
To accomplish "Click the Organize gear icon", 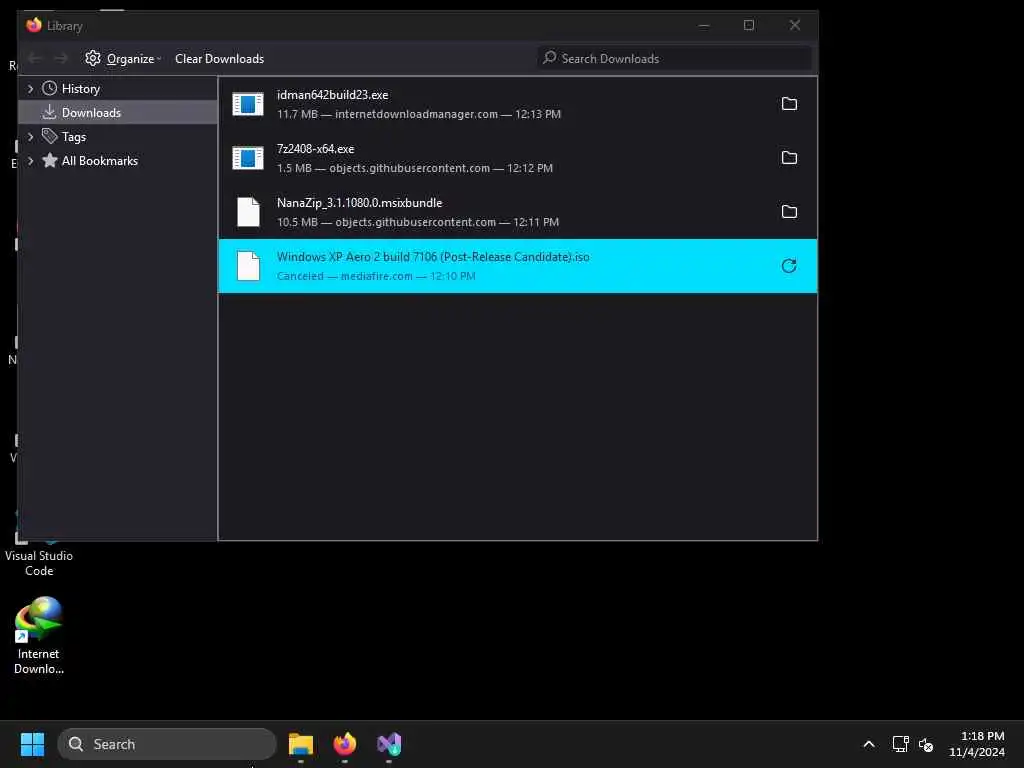I will [93, 58].
